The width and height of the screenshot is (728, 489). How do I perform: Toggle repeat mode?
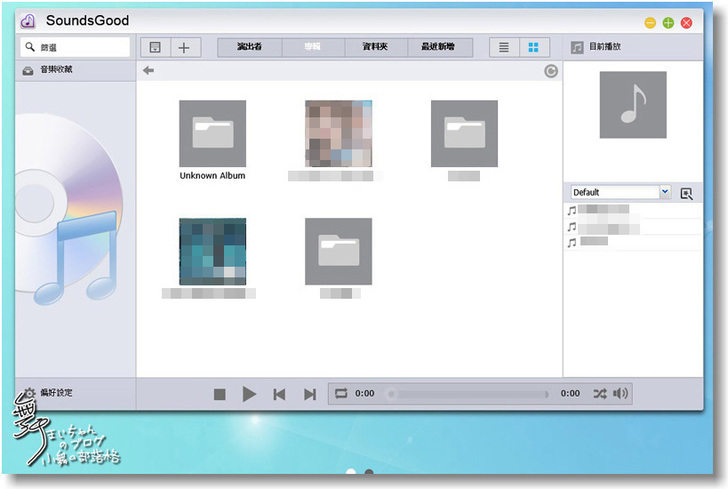pyautogui.click(x=341, y=393)
